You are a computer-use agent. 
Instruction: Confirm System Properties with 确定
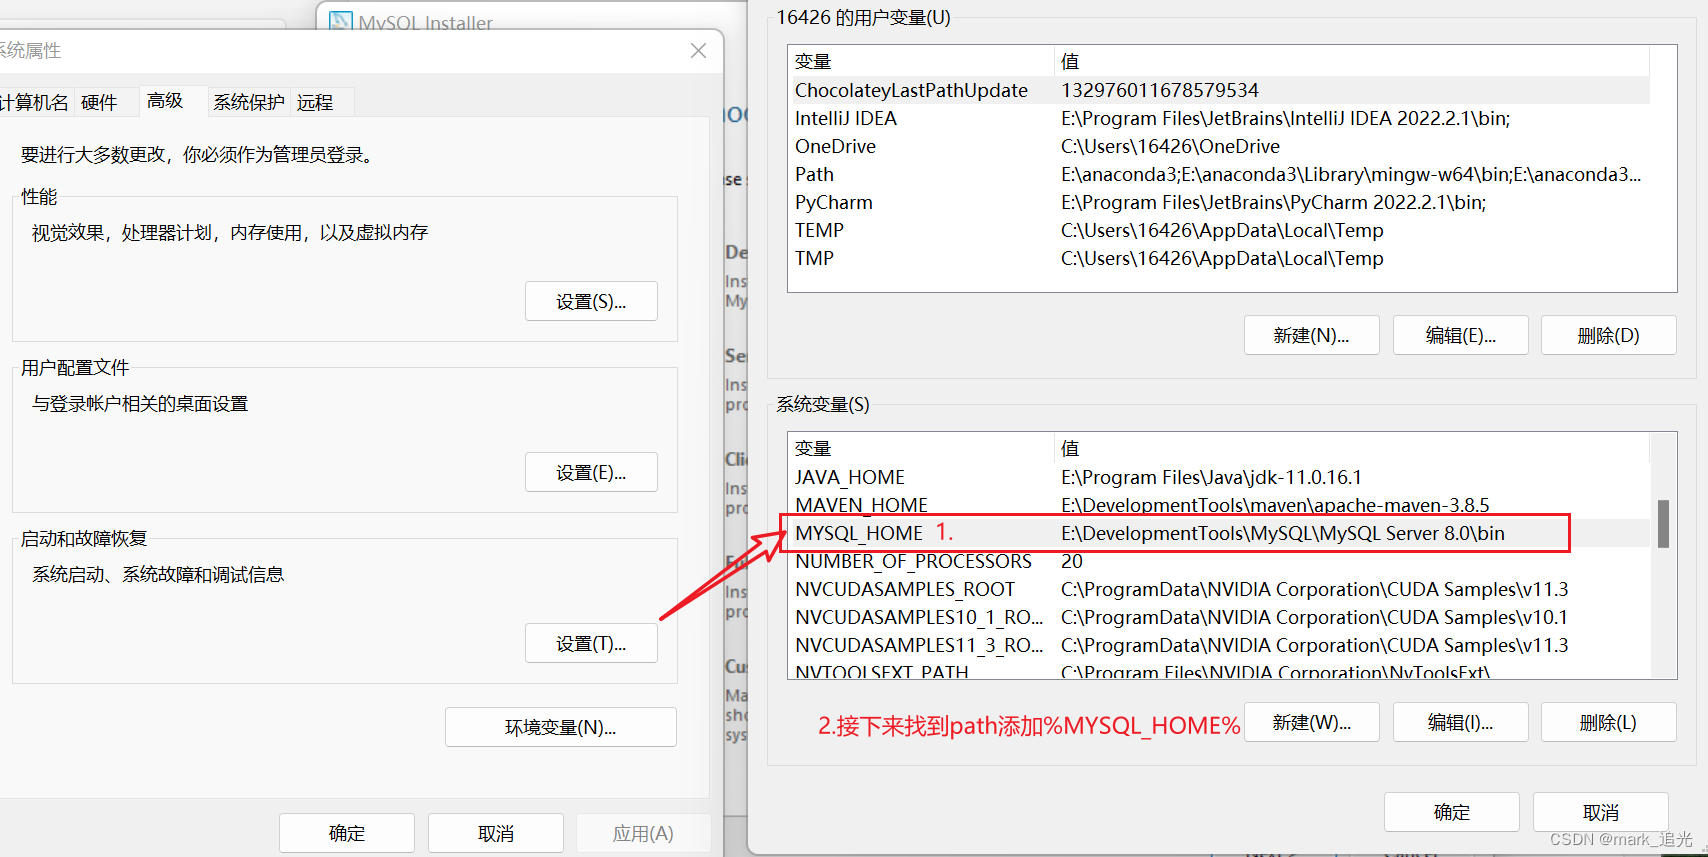click(x=347, y=833)
